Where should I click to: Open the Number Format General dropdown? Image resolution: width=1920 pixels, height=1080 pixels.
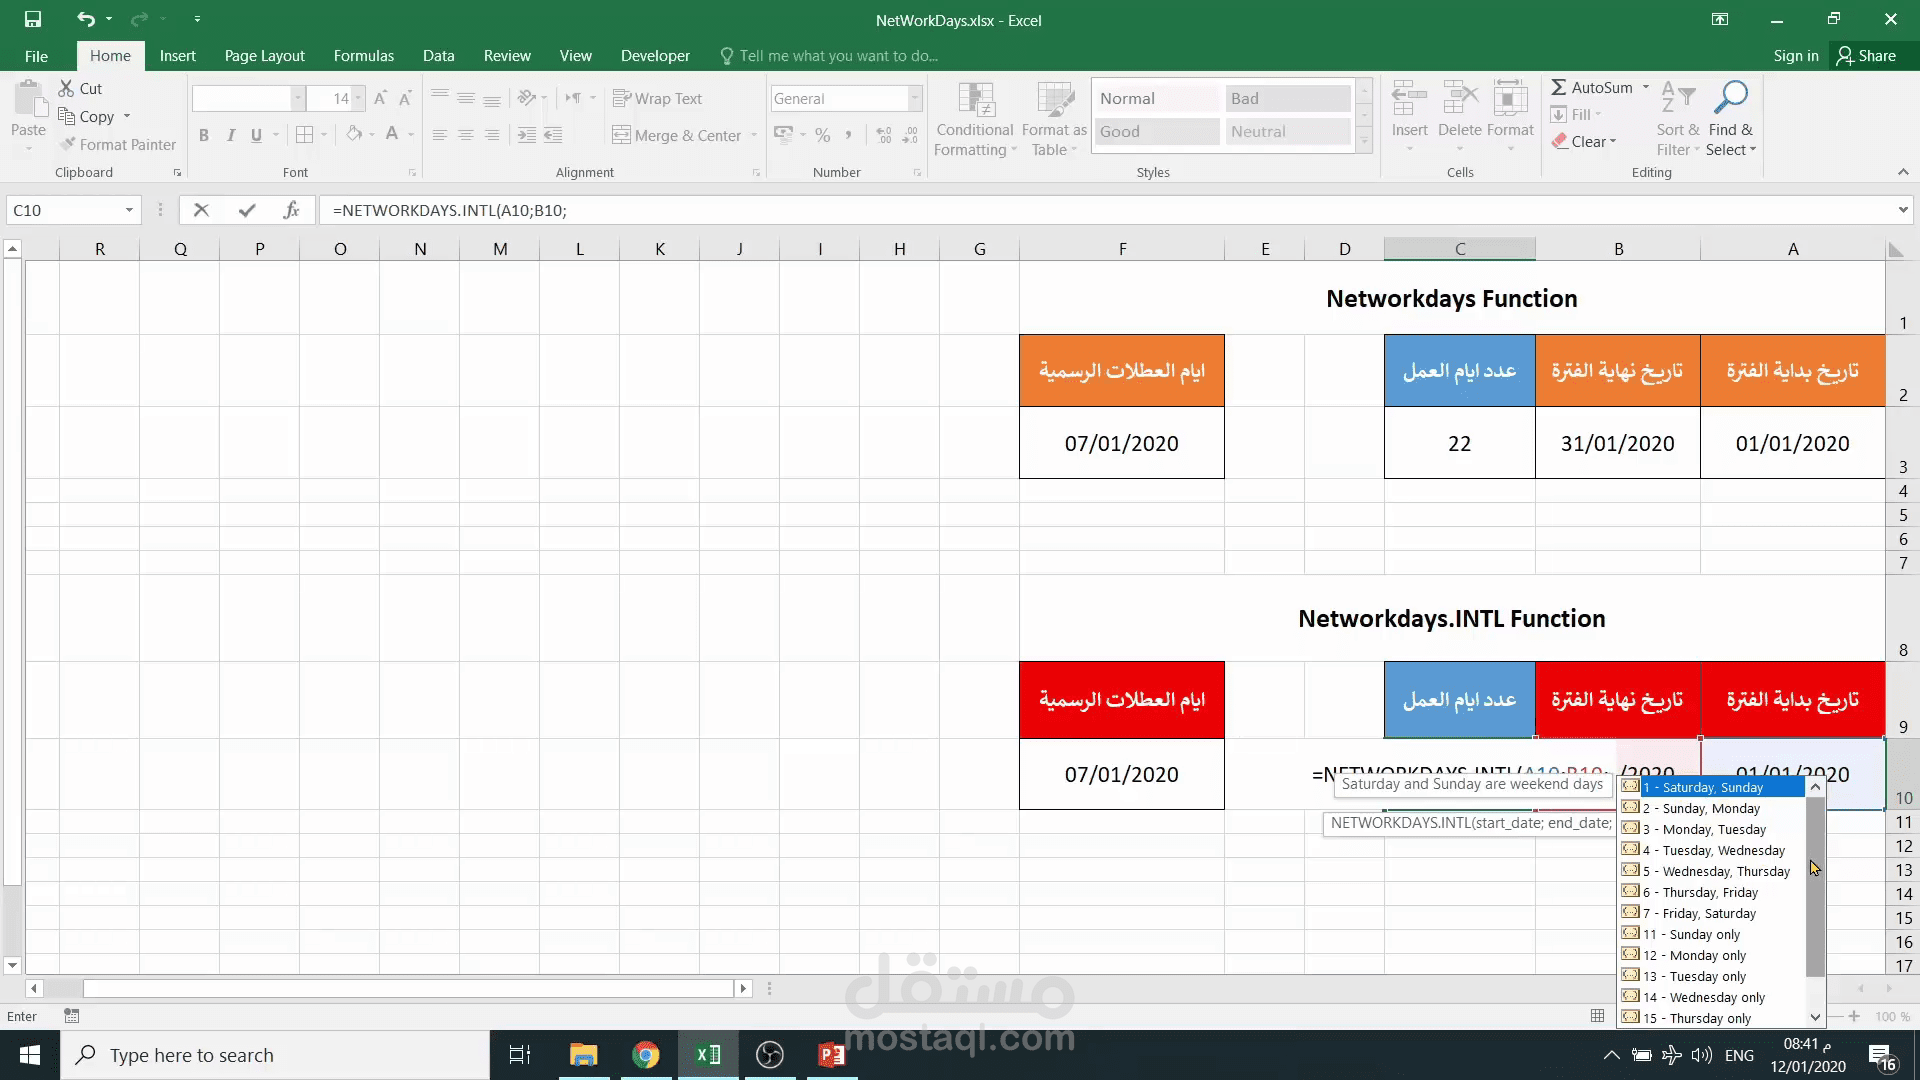click(x=914, y=98)
